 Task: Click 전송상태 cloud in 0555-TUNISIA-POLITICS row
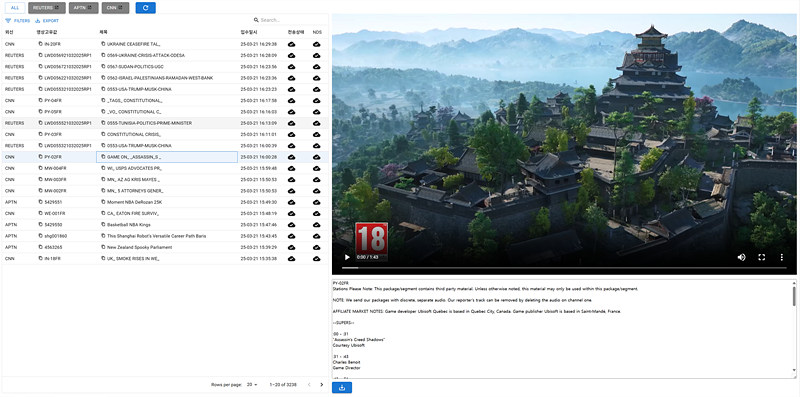point(291,123)
